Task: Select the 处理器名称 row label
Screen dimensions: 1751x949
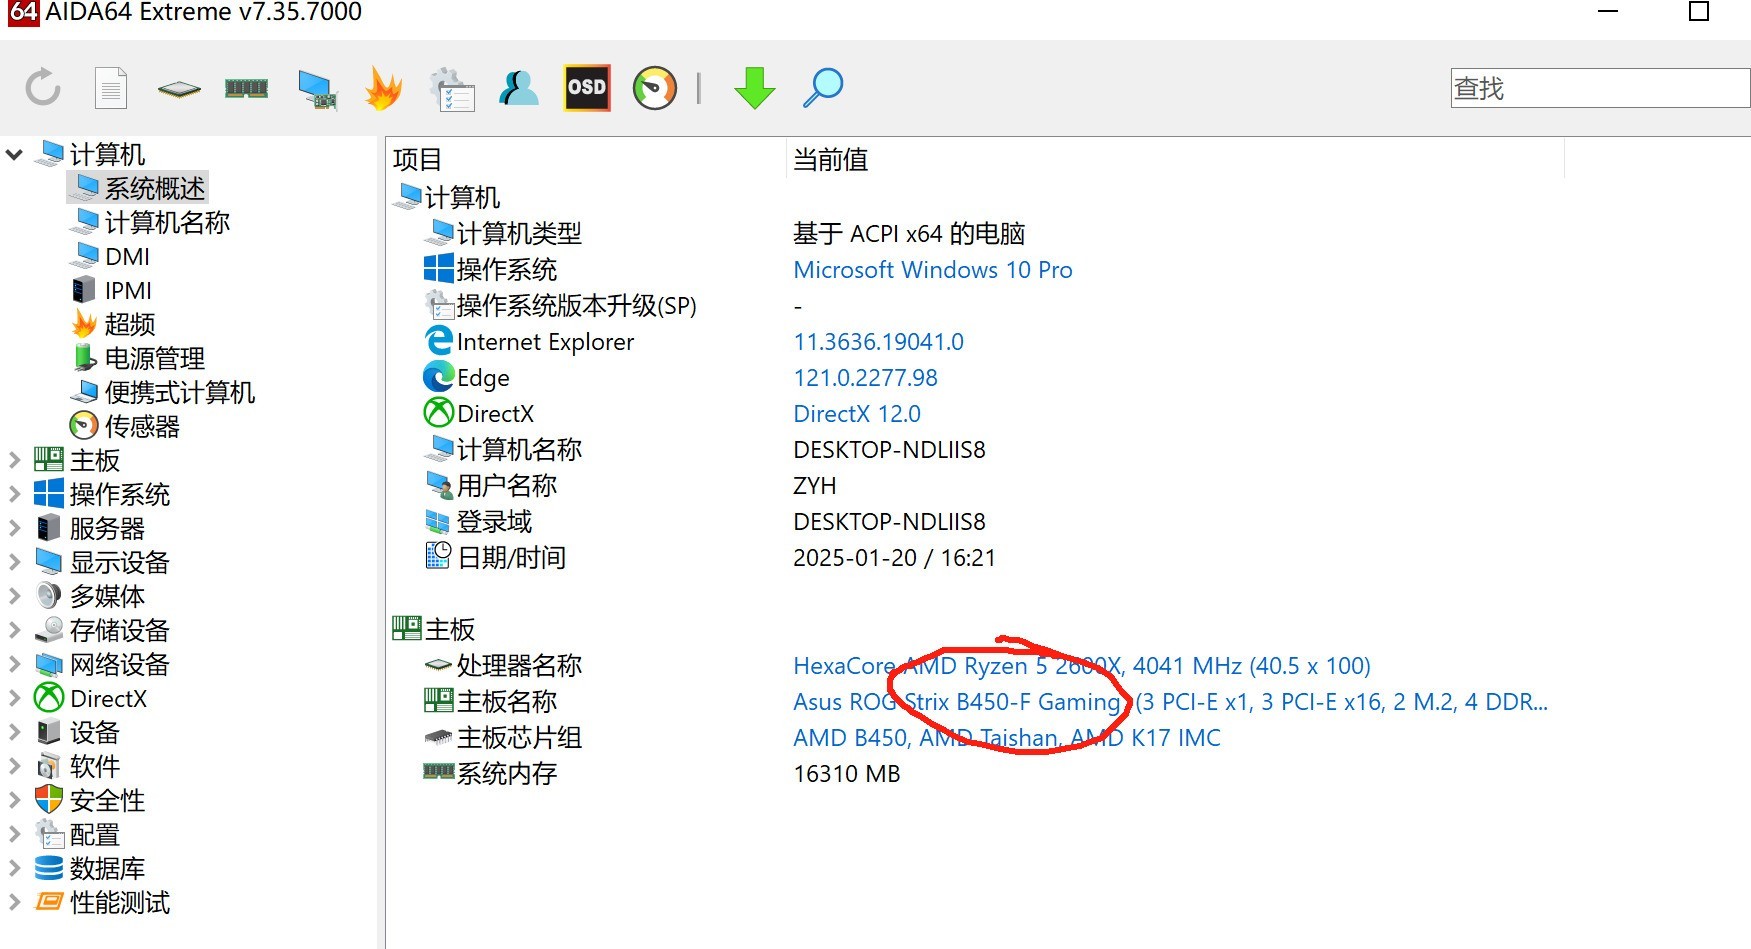Action: tap(519, 666)
